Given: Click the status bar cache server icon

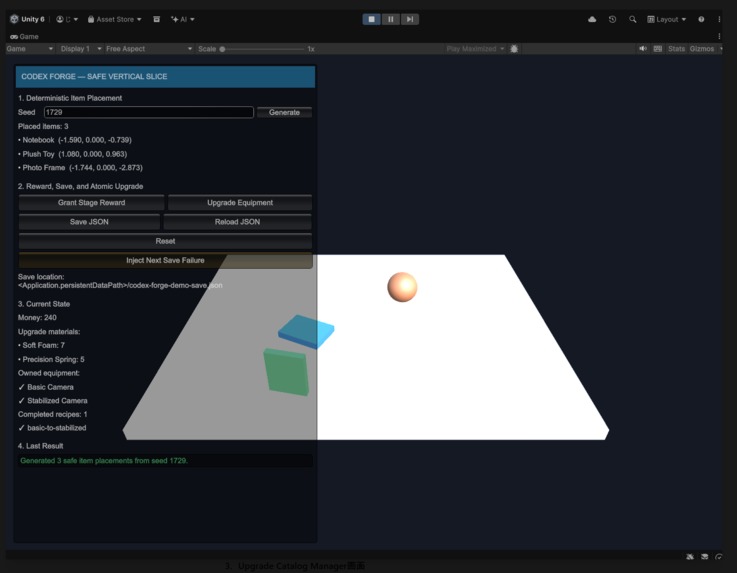Looking at the screenshot, I should click(705, 557).
